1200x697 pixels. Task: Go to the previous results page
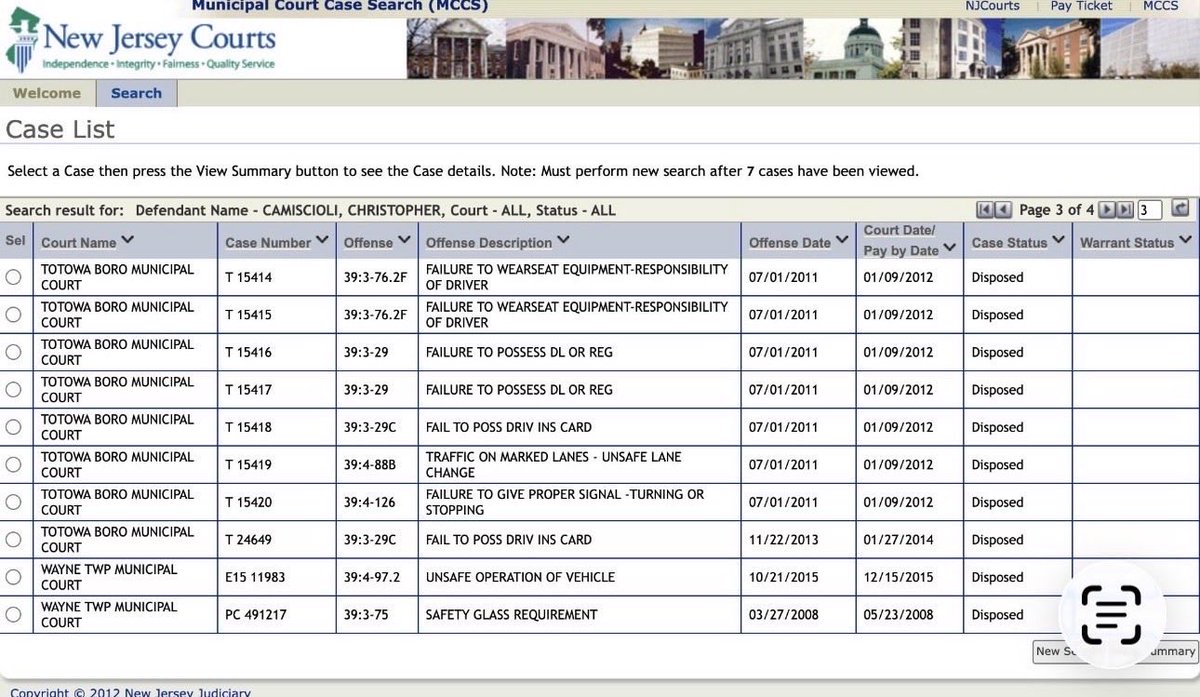click(1005, 209)
